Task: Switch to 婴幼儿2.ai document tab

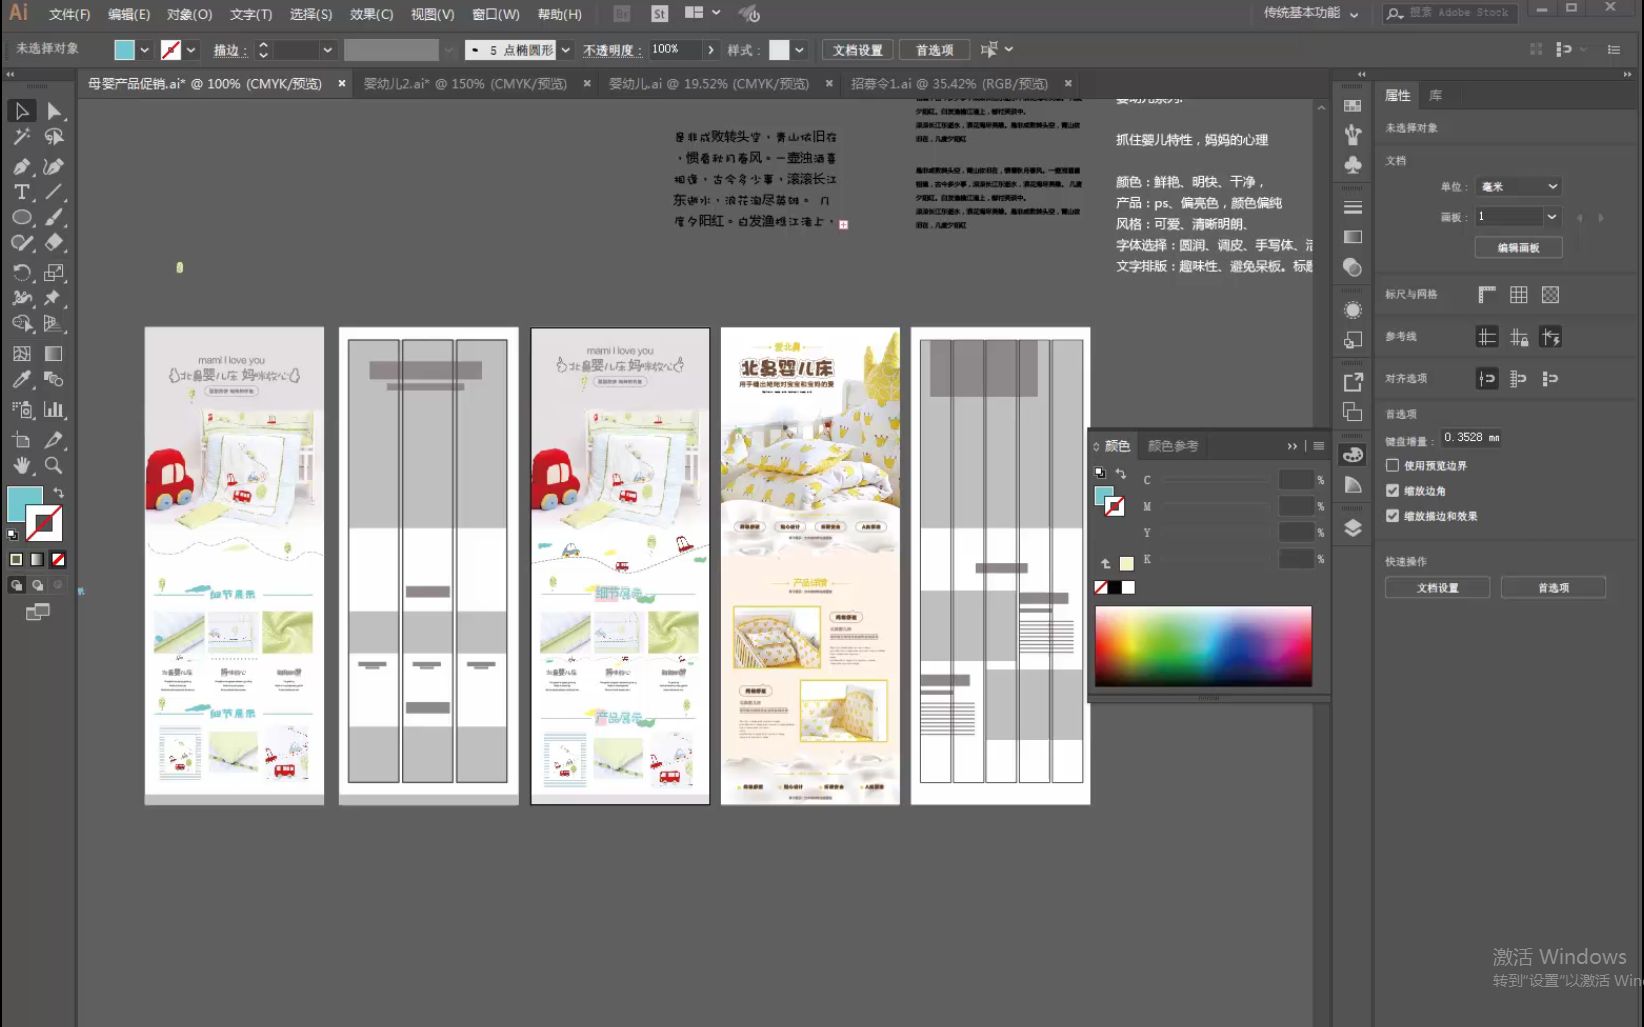Action: point(465,84)
